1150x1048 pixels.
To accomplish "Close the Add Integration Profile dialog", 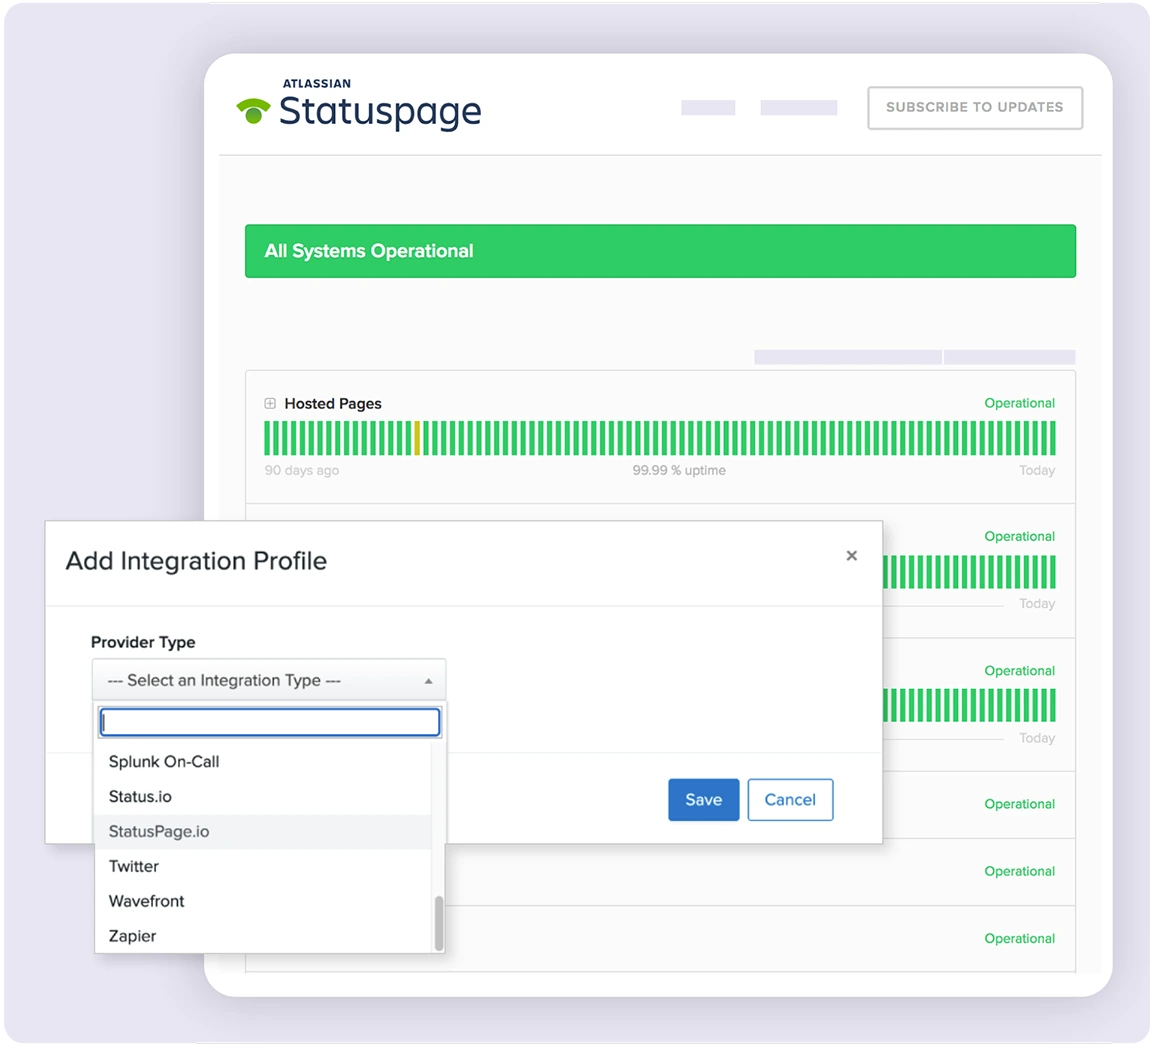I will point(851,556).
